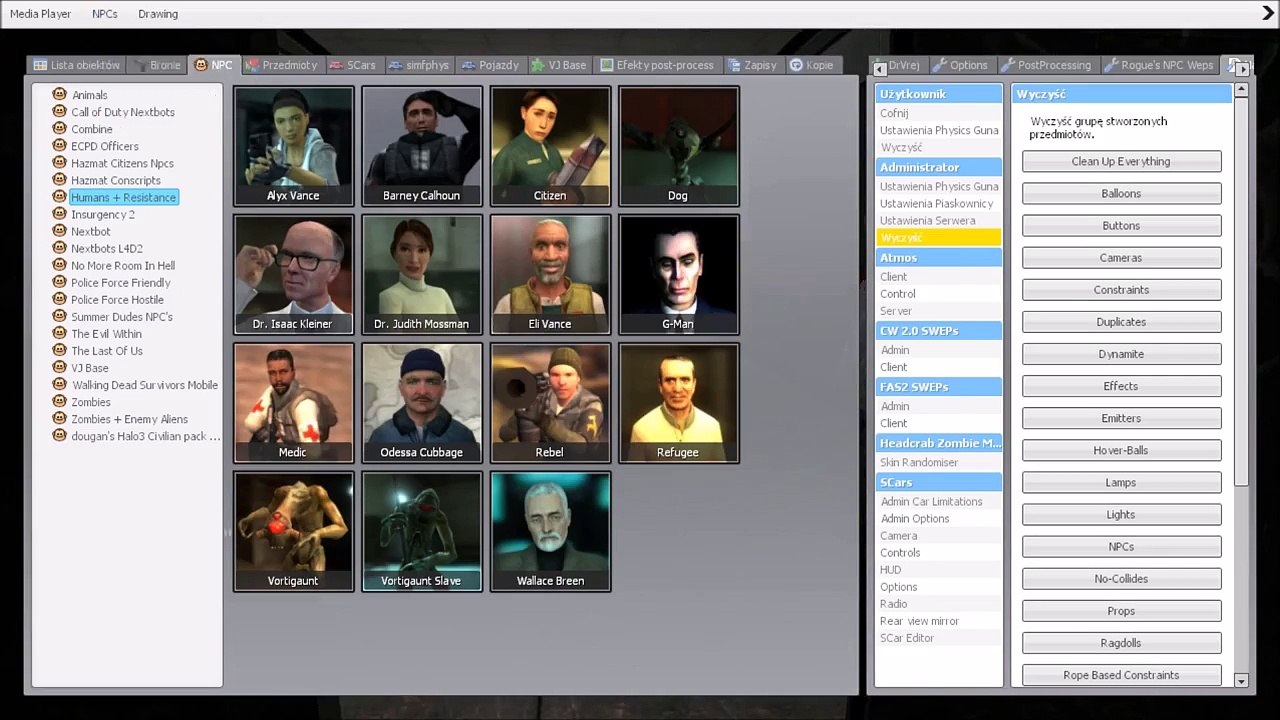
Task: Click the cleanup list scroll-down arrow
Action: (1241, 681)
